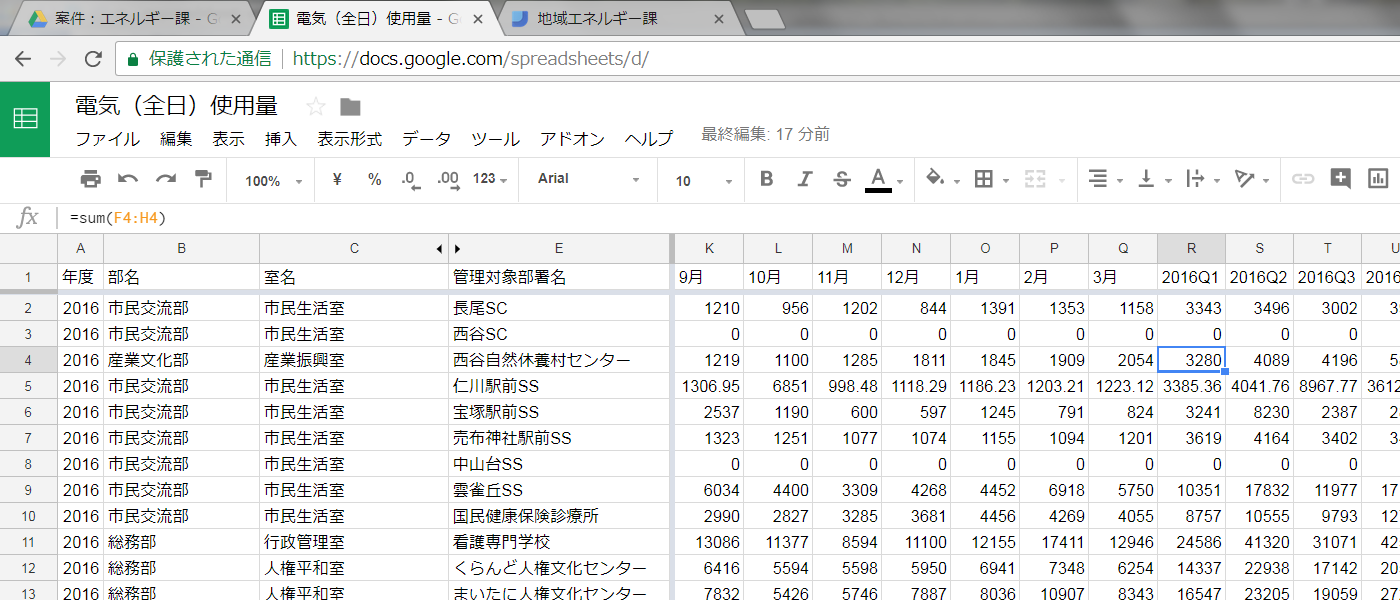This screenshot has width=1400, height=600.
Task: Select cell 行政管理室
Action: click(353, 542)
